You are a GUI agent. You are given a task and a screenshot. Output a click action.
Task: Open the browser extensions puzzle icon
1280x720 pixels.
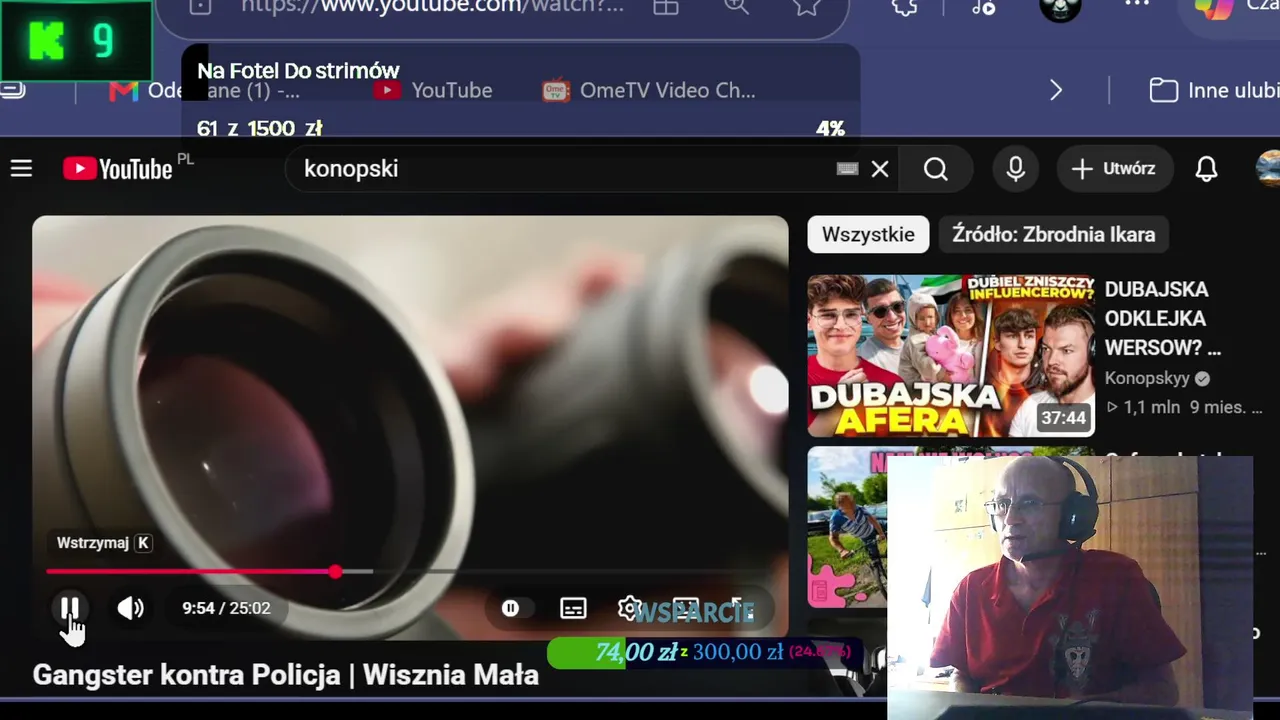[904, 6]
